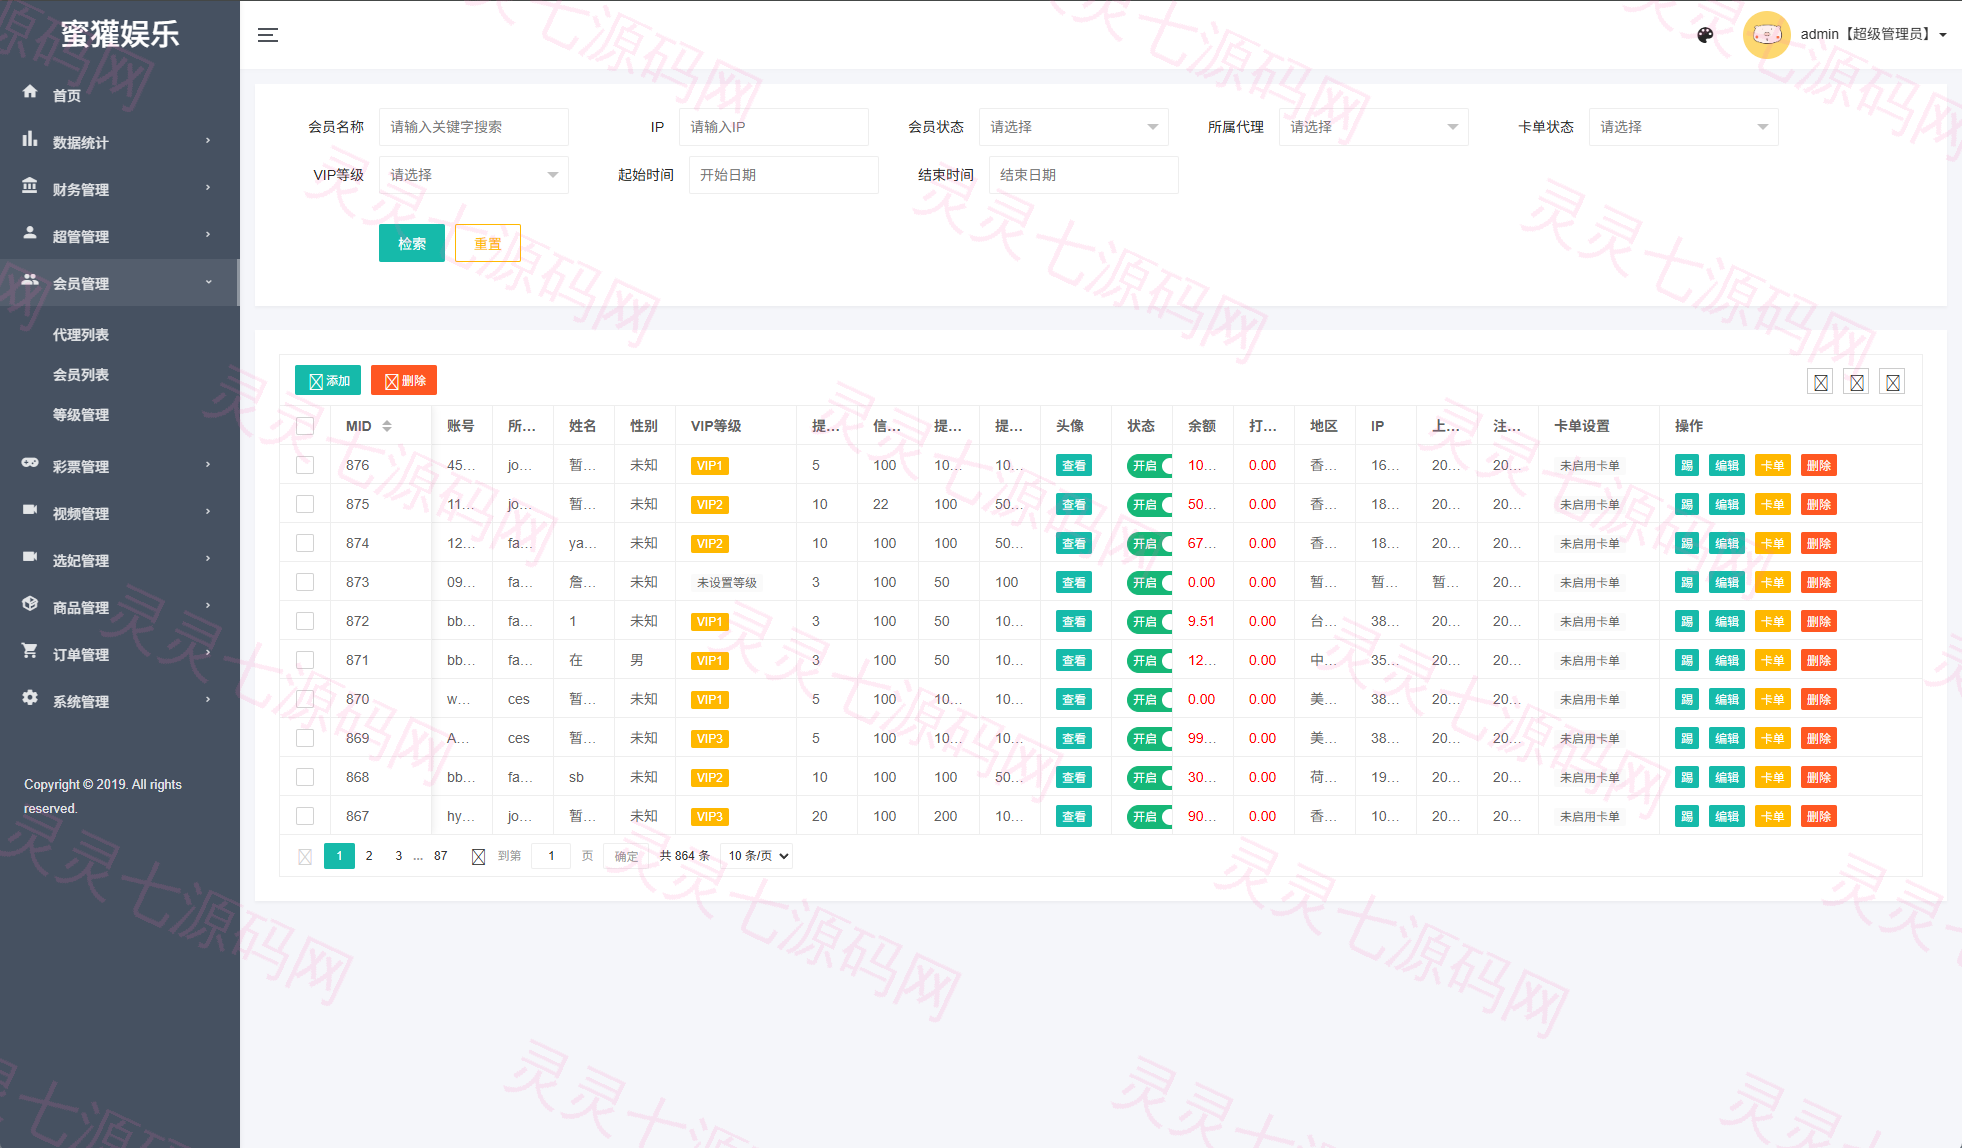1962x1148 pixels.
Task: Open the 10 条/页 page size selector
Action: tap(757, 856)
